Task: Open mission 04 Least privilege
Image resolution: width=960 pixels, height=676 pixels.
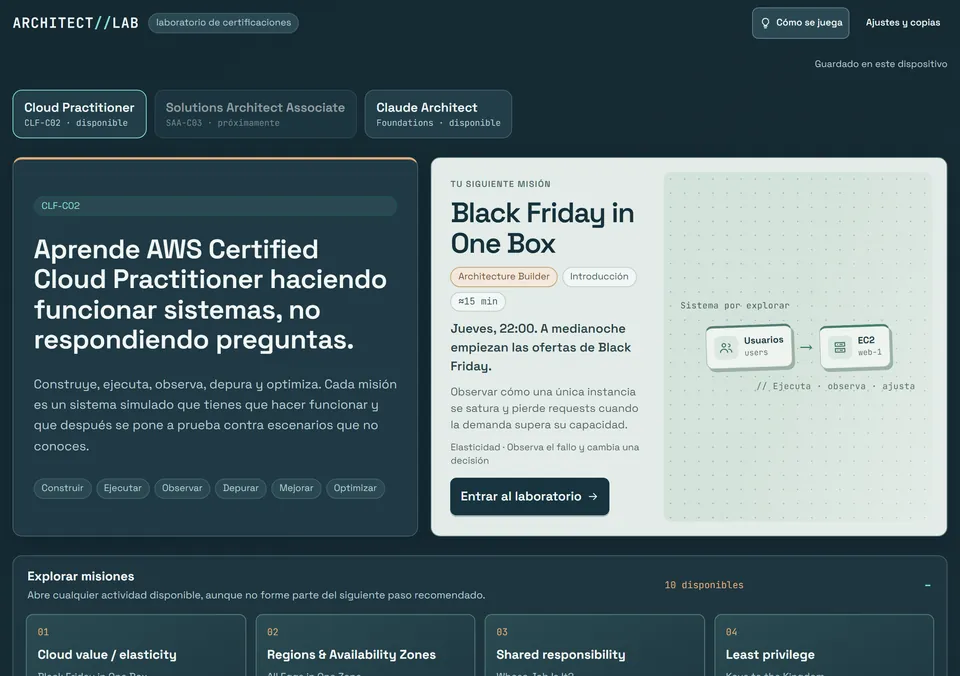Action: click(824, 645)
